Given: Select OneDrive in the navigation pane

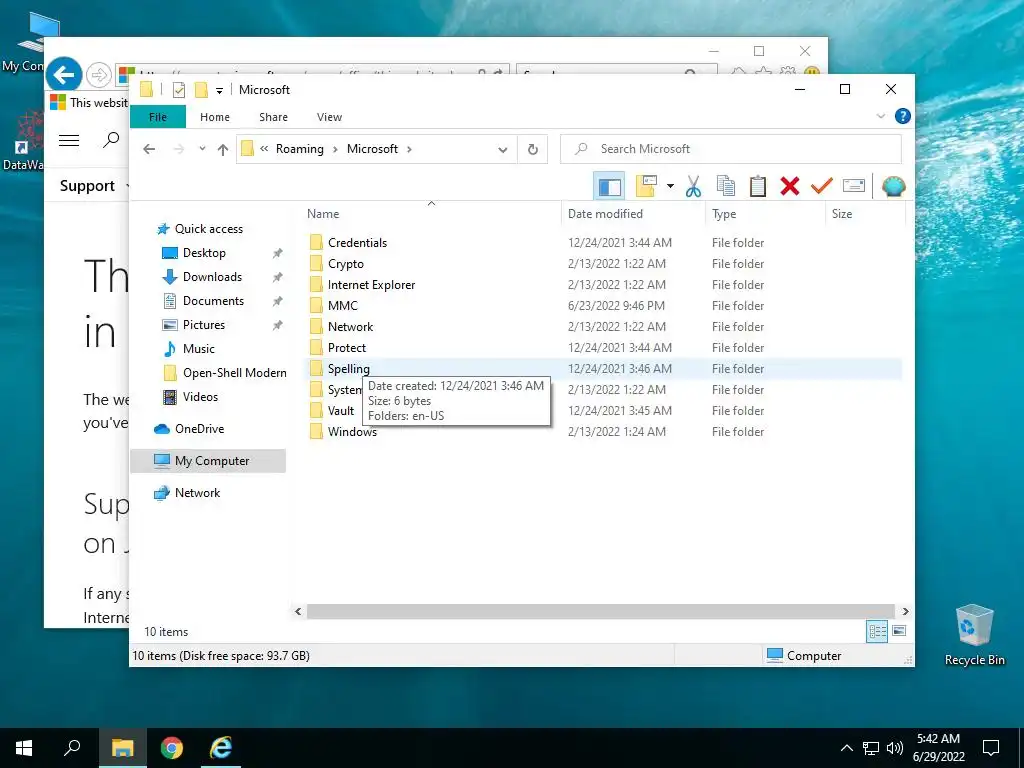Looking at the screenshot, I should 199,429.
